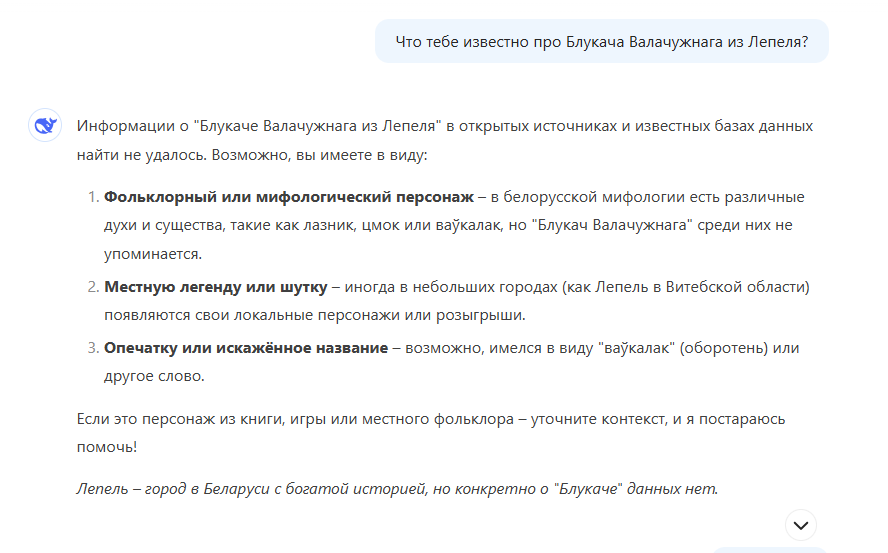
Task: Click the DeepSeek whale avatar icon
Action: [45, 125]
